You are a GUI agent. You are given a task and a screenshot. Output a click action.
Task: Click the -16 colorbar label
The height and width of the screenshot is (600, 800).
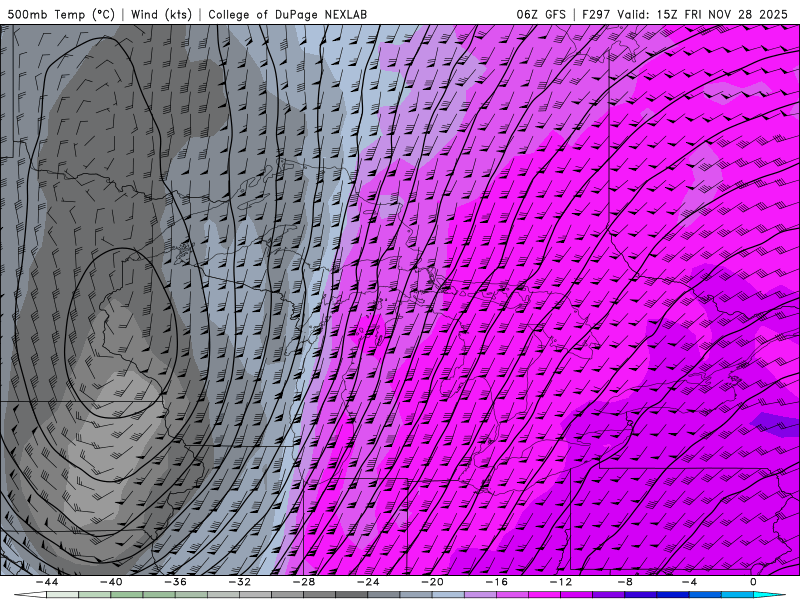497,582
